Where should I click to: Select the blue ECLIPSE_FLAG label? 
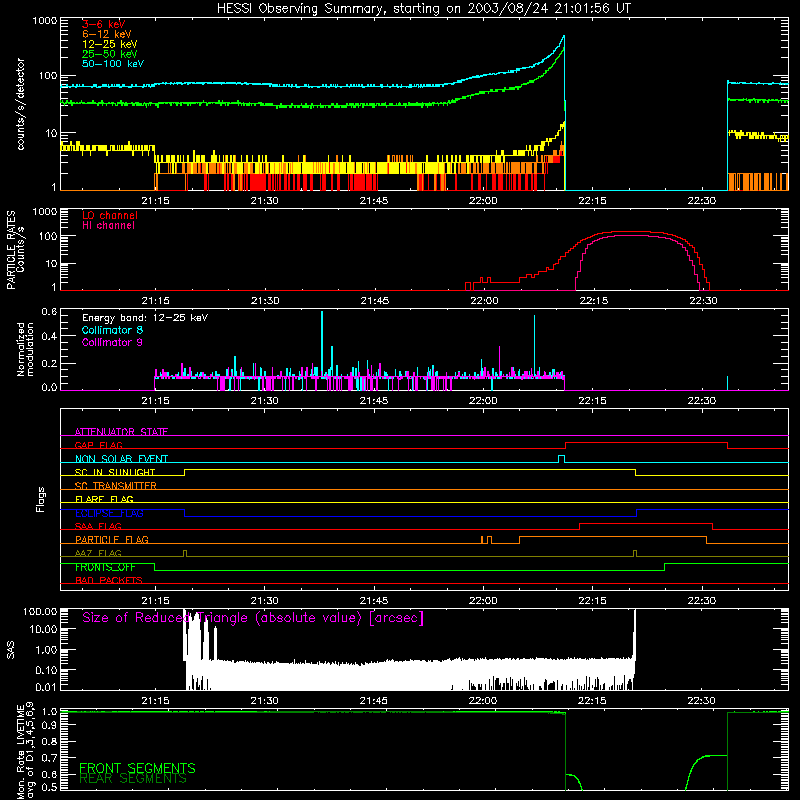click(x=109, y=513)
